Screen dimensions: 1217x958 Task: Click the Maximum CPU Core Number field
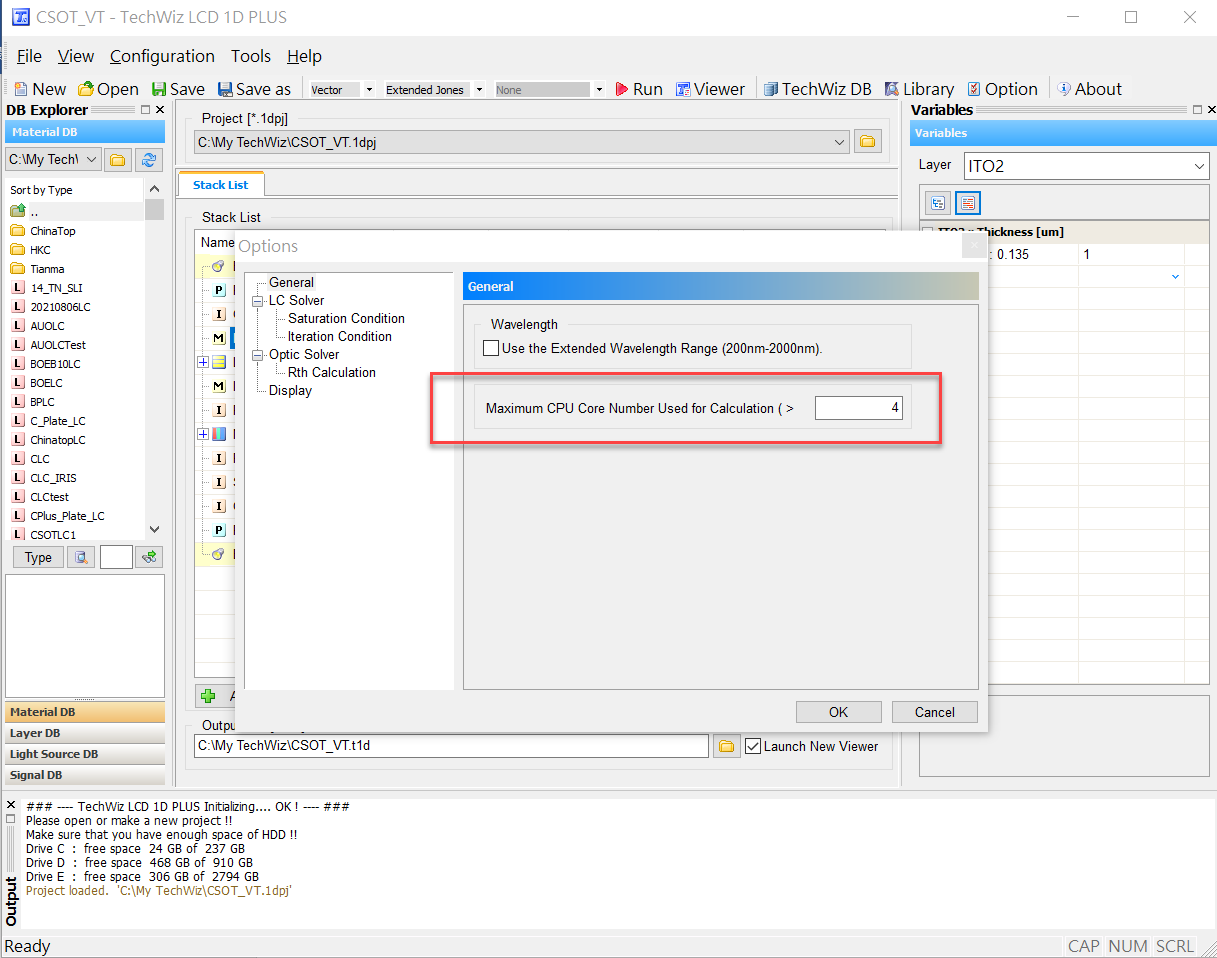point(858,408)
